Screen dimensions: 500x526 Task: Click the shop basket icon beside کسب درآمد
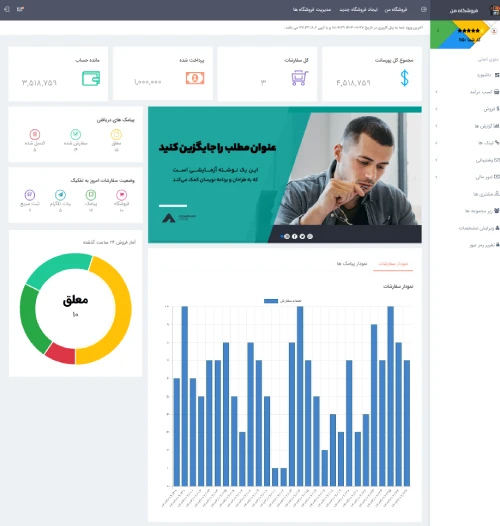pos(497,92)
